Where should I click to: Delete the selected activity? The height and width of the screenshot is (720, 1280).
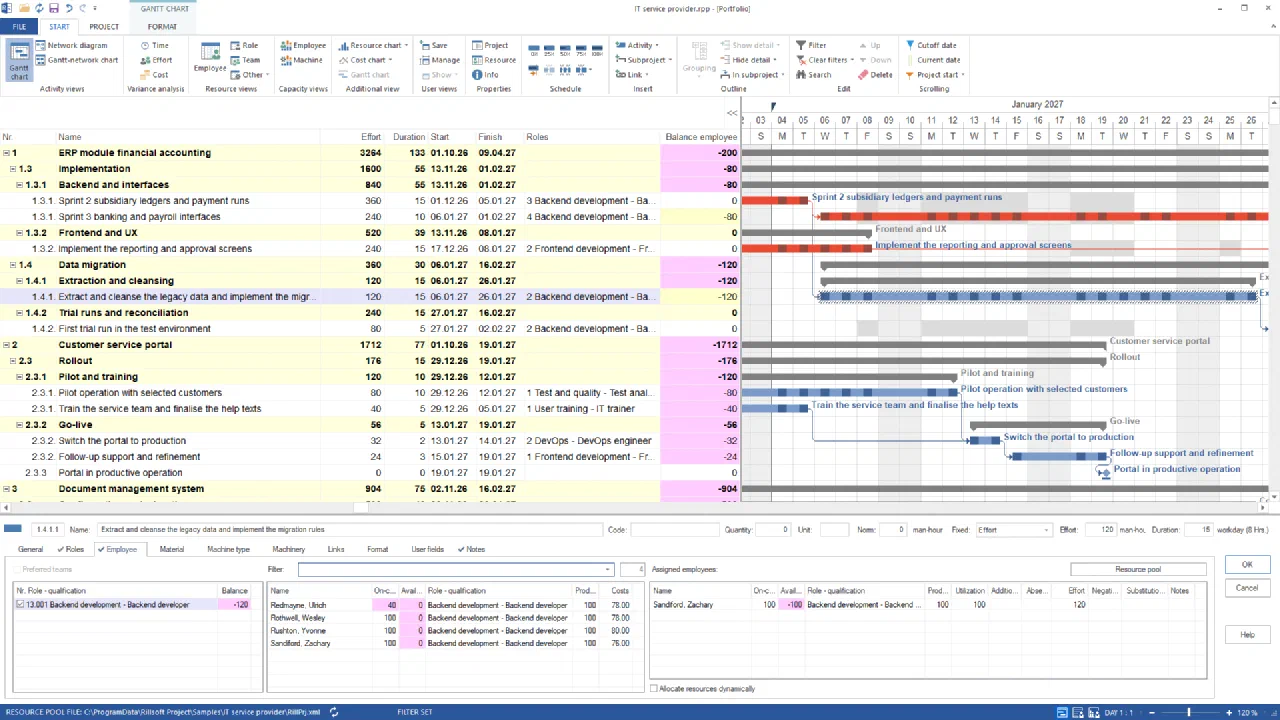point(875,75)
